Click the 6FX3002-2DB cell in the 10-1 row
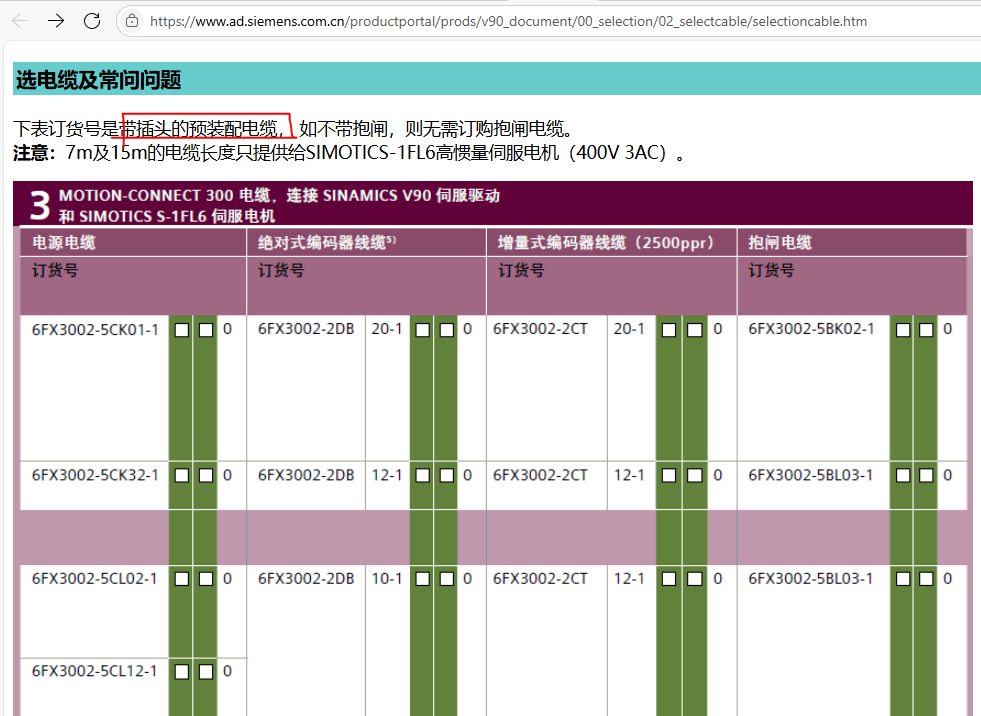 306,579
